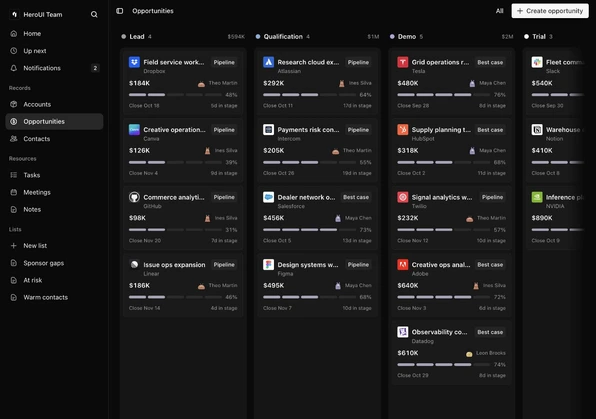Click the Pipeline tag on Field service card
Screen dimensions: 596x419
click(224, 62)
